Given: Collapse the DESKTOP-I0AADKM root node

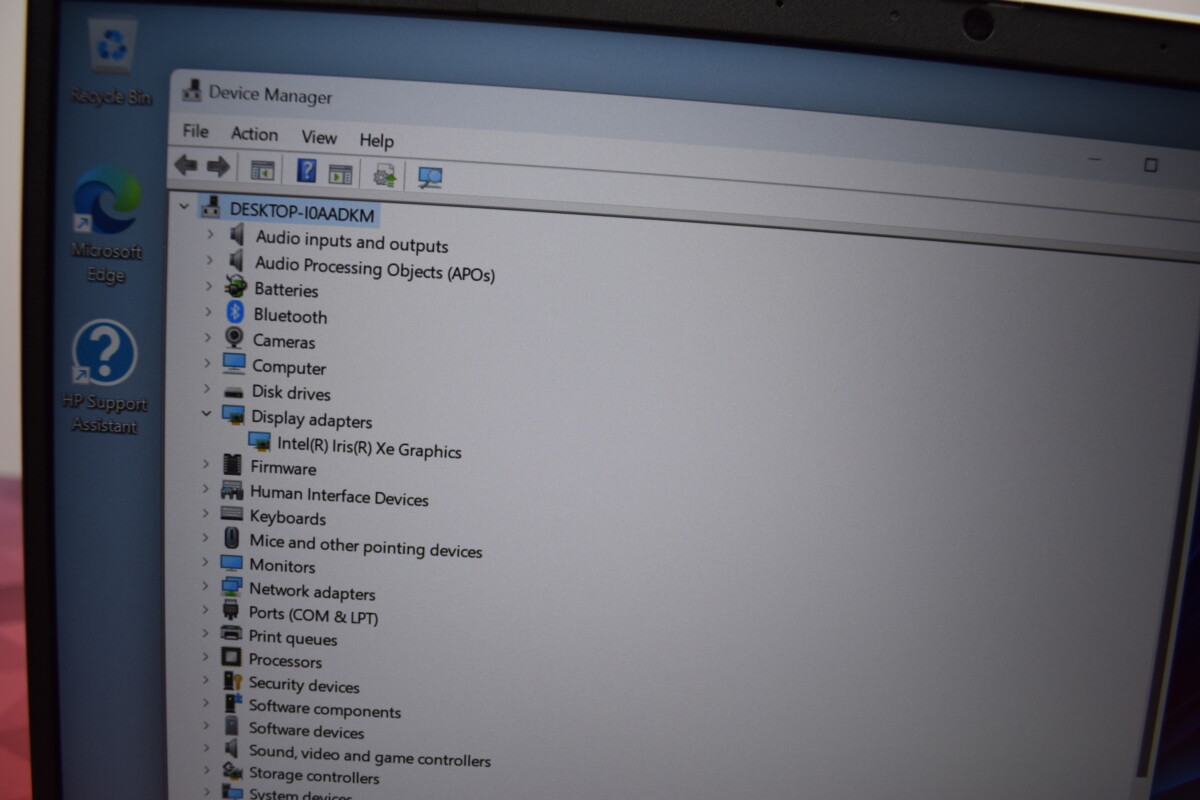Looking at the screenshot, I should (183, 206).
